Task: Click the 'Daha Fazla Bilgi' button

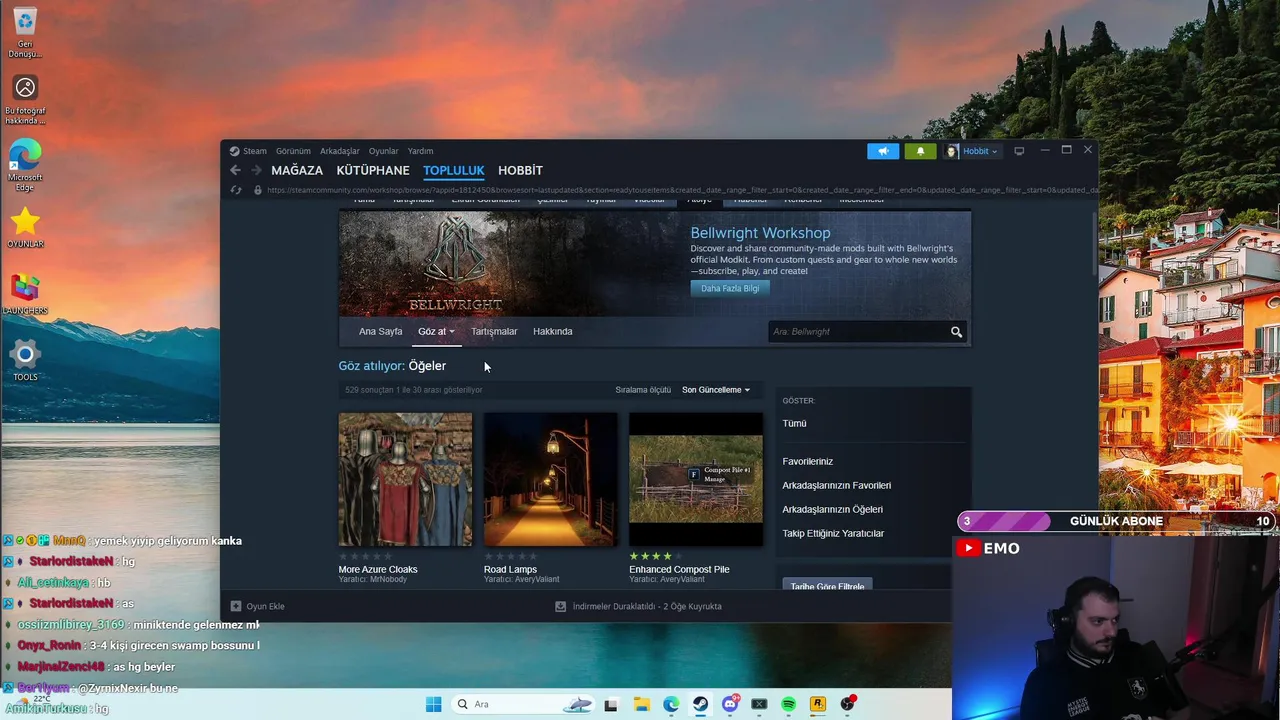Action: [730, 288]
